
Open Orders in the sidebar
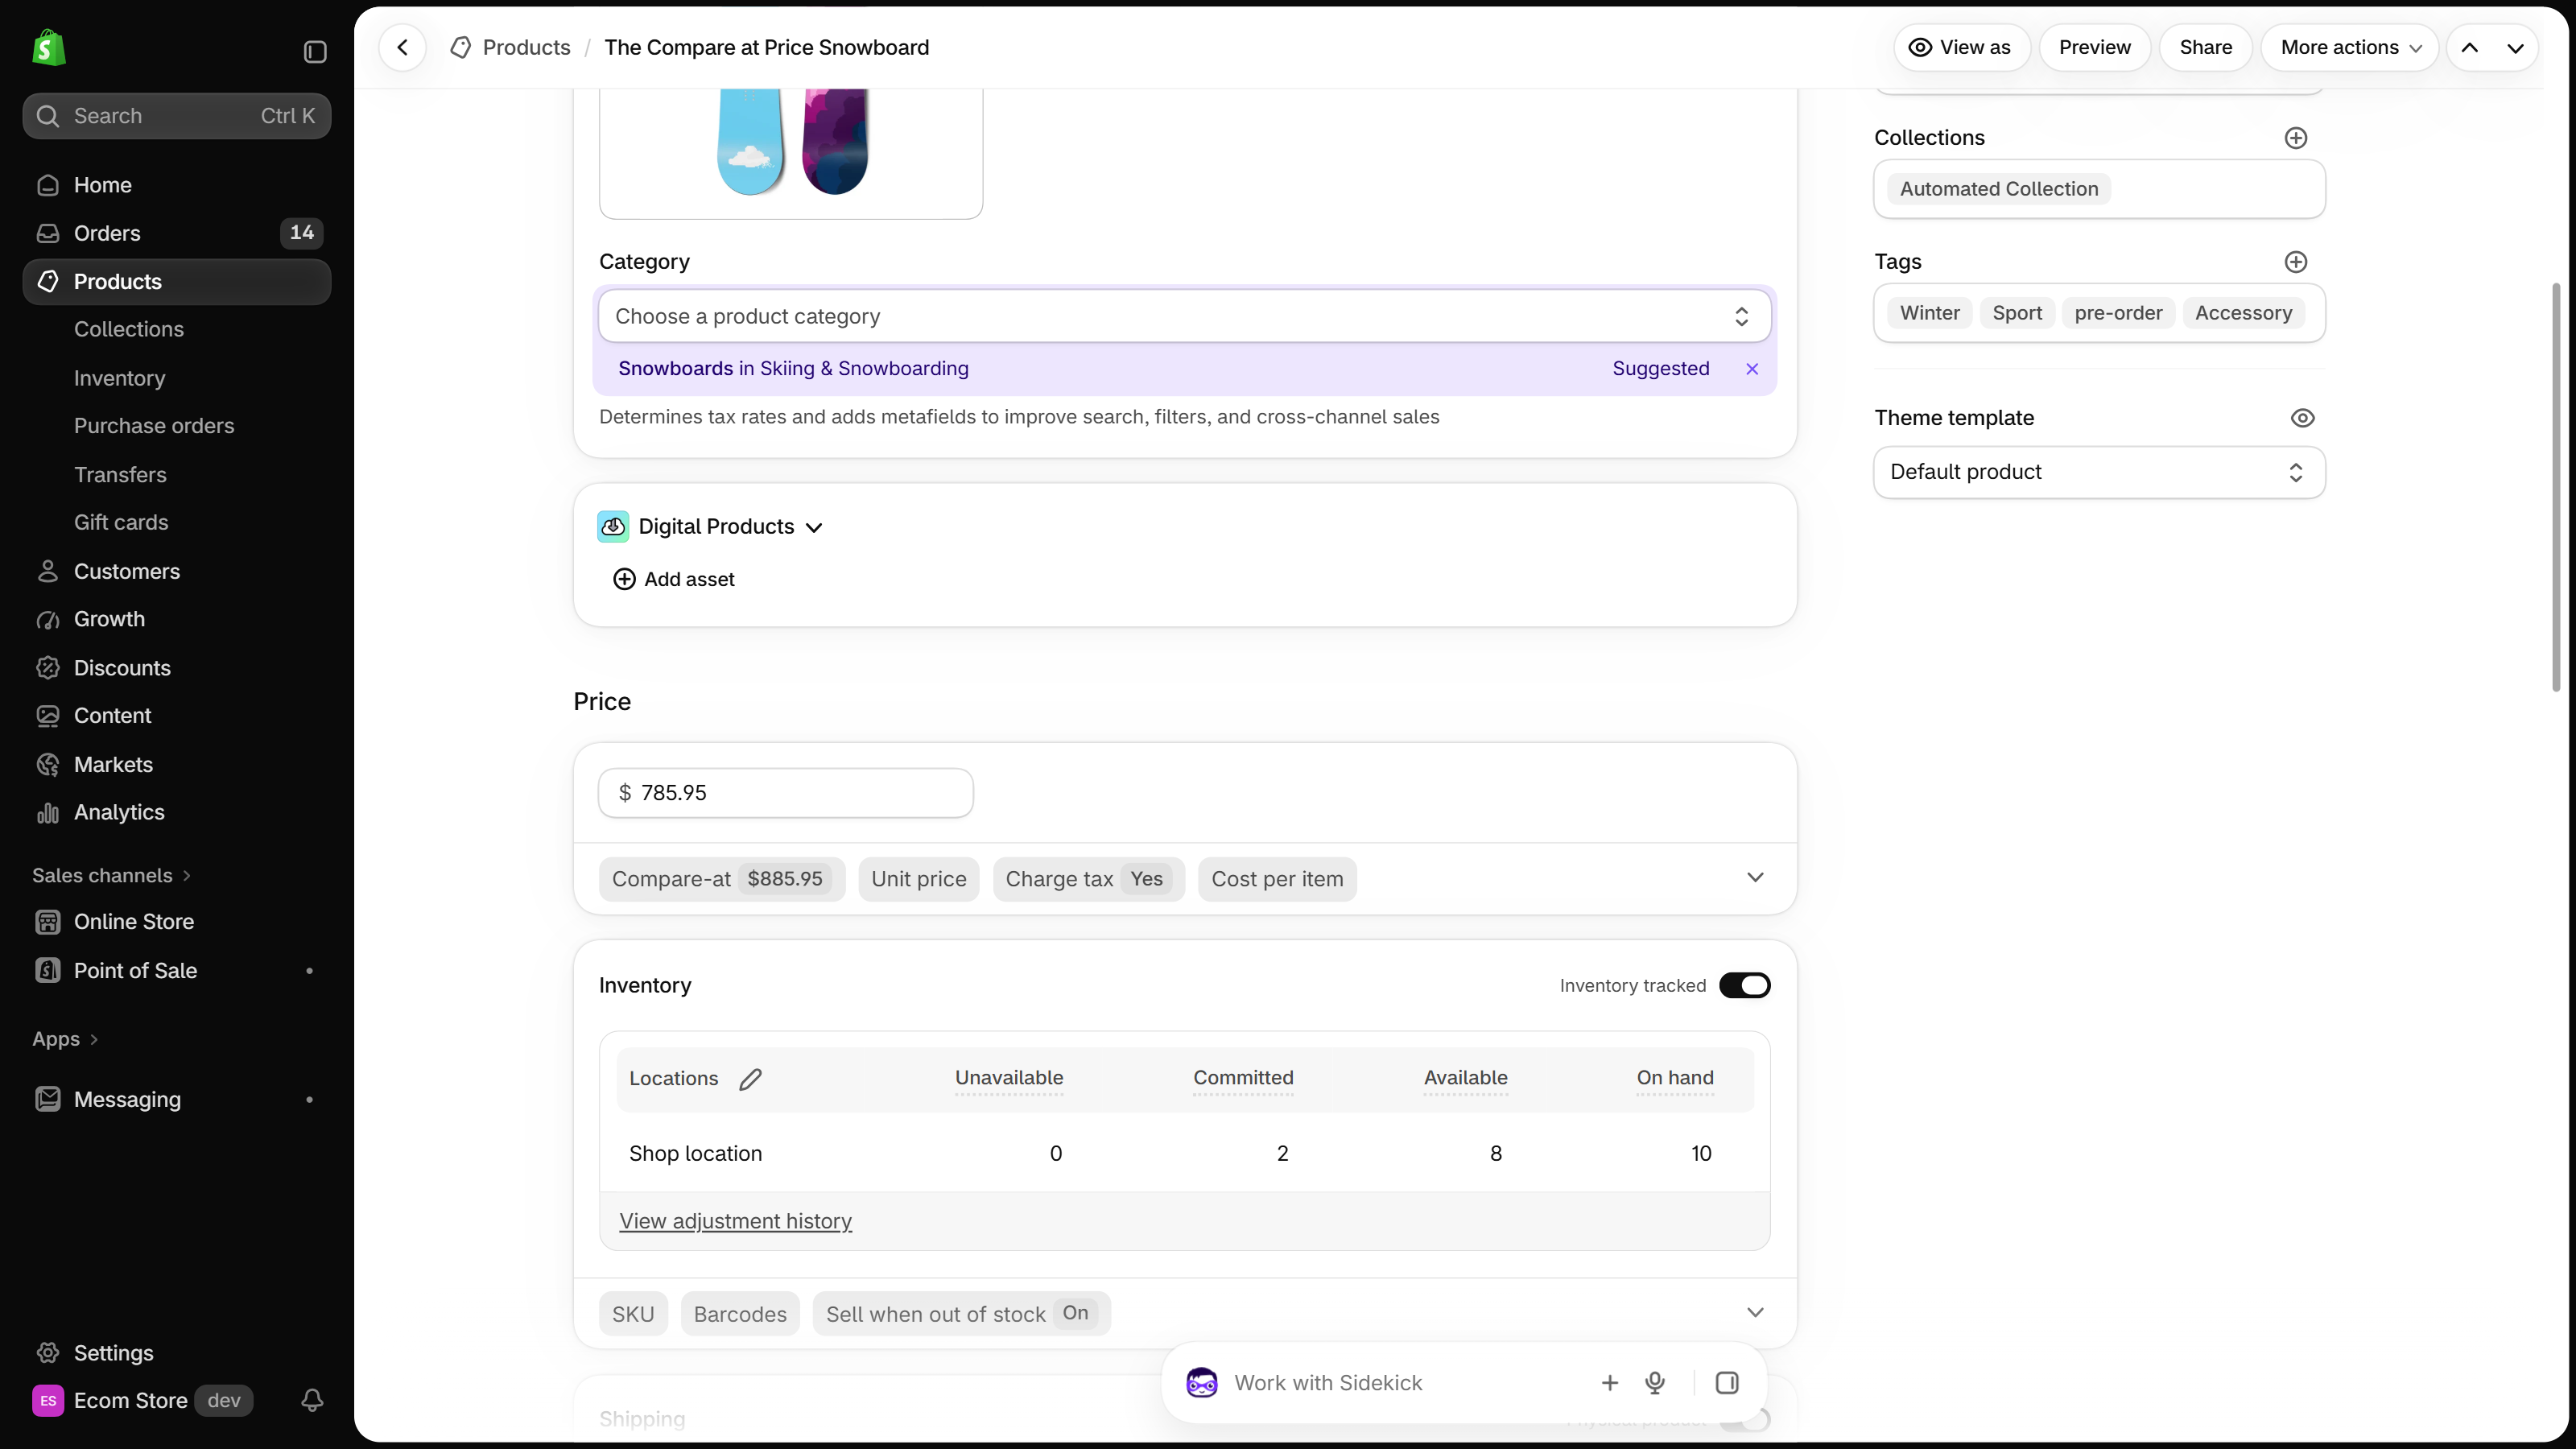pyautogui.click(x=177, y=233)
